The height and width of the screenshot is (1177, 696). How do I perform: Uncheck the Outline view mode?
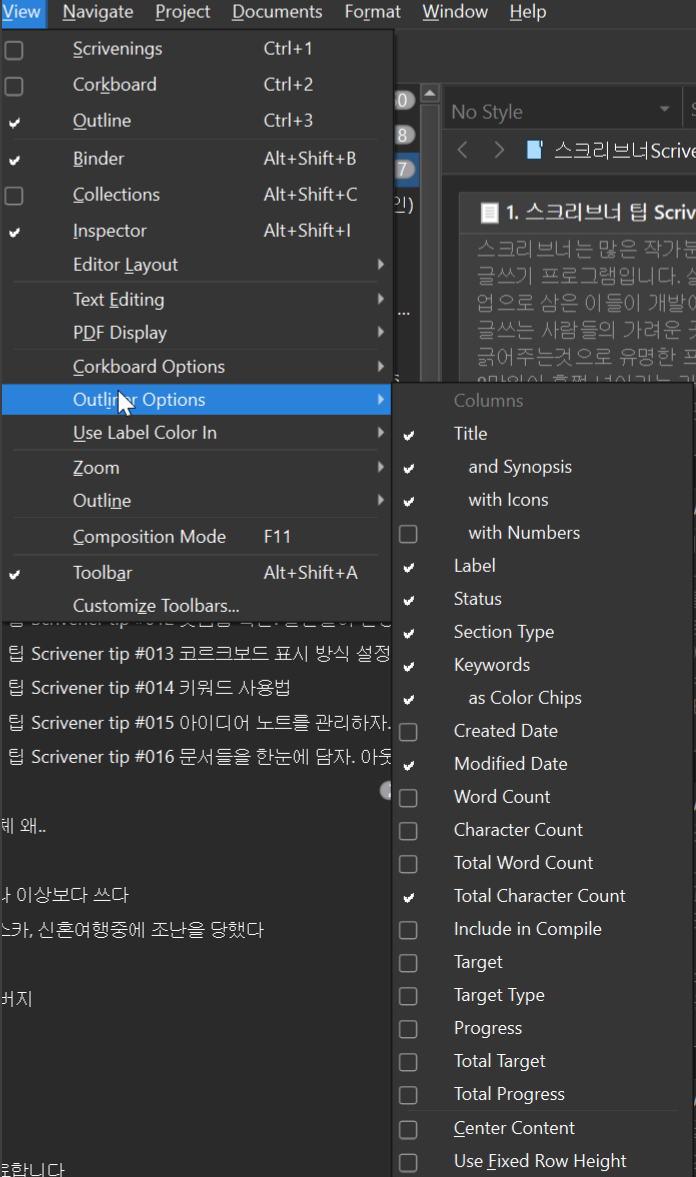[x=14, y=122]
